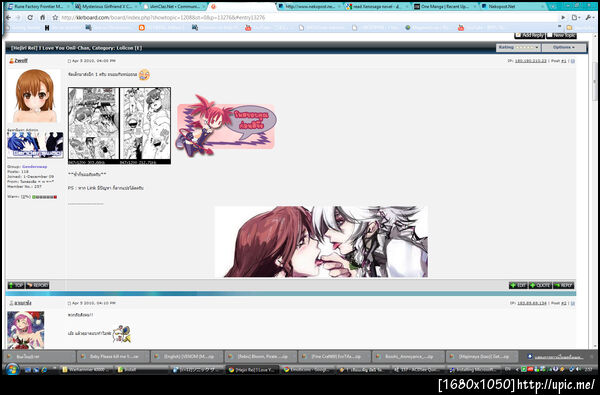
Task: Open the Post #1 permalink
Action: pyautogui.click(x=564, y=61)
